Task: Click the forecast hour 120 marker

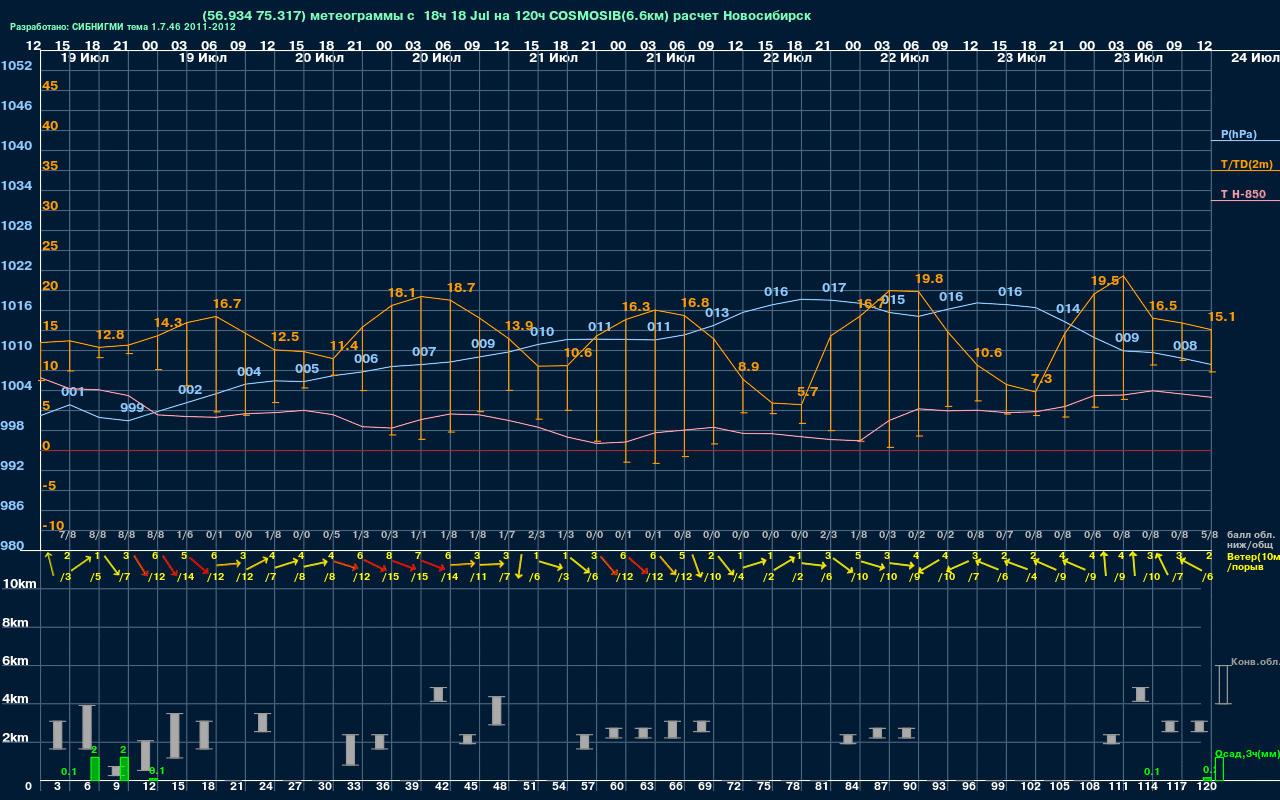Action: 1207,788
